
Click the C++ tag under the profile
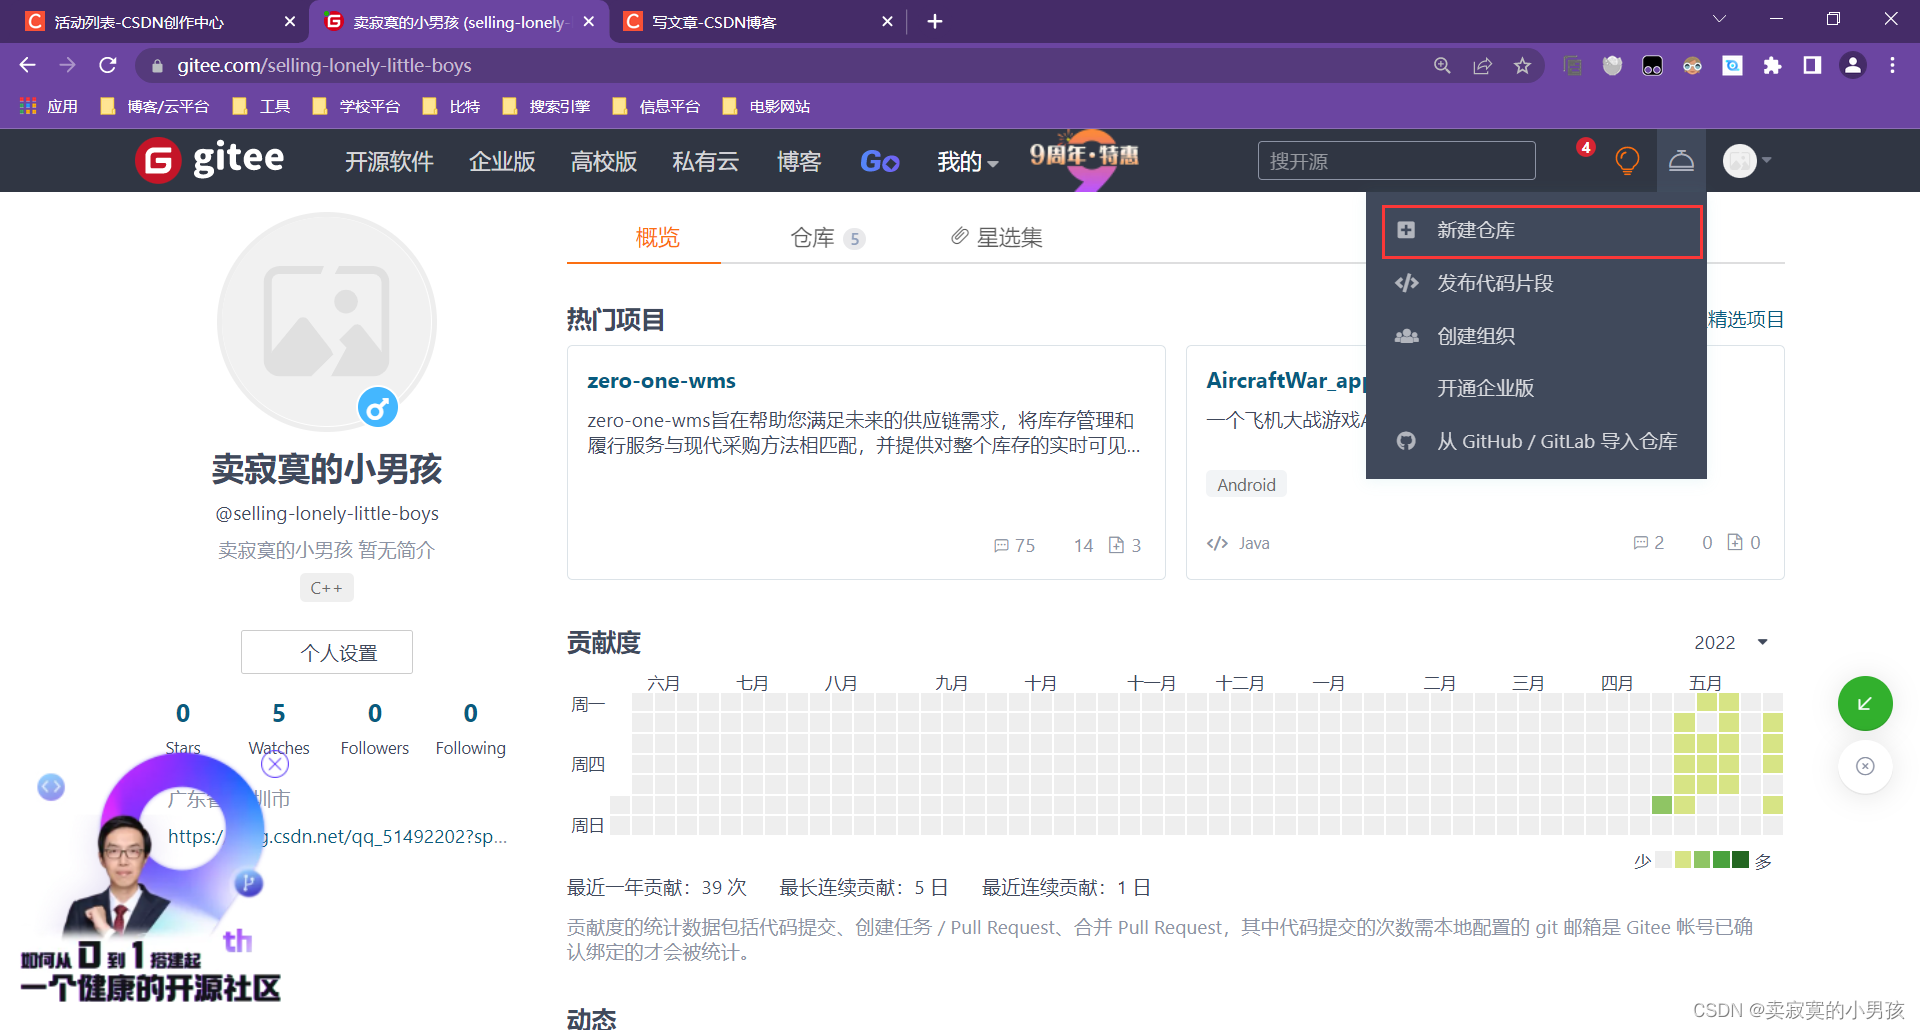(x=327, y=588)
